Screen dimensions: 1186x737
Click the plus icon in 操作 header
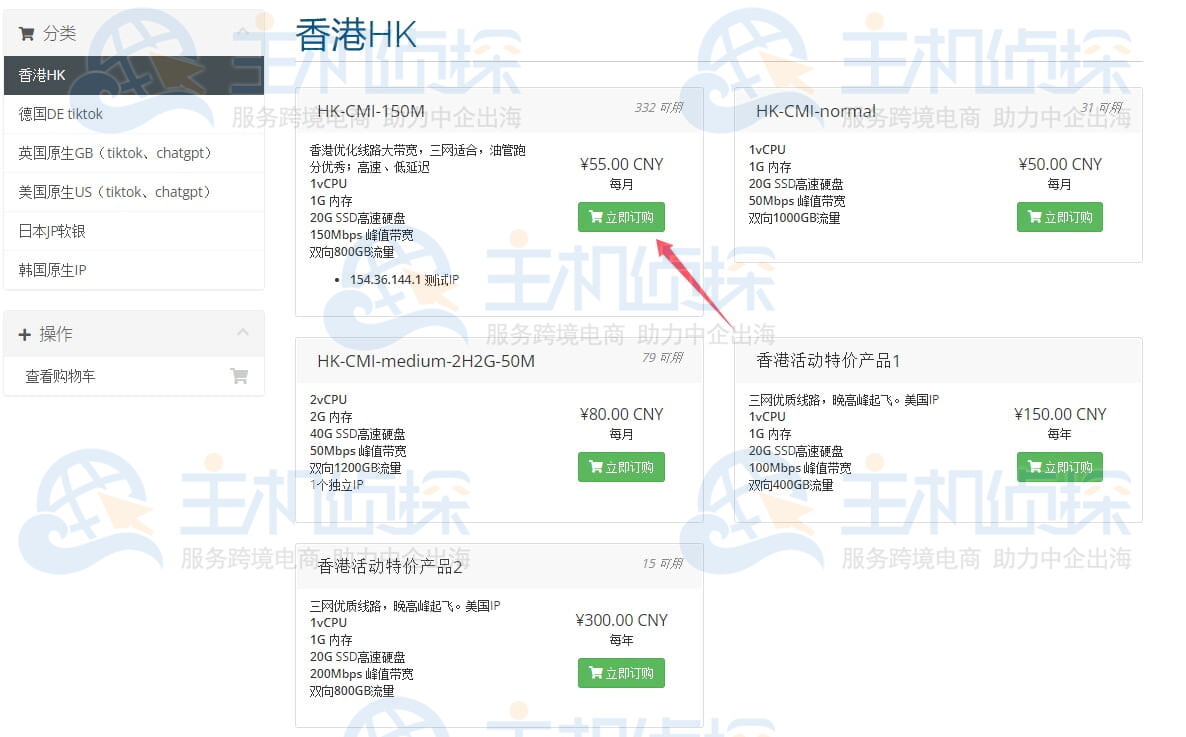pyautogui.click(x=25, y=334)
